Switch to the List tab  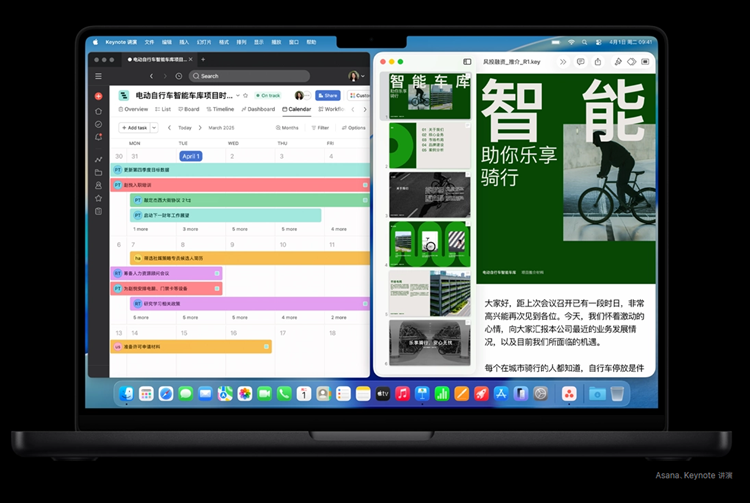tap(163, 109)
